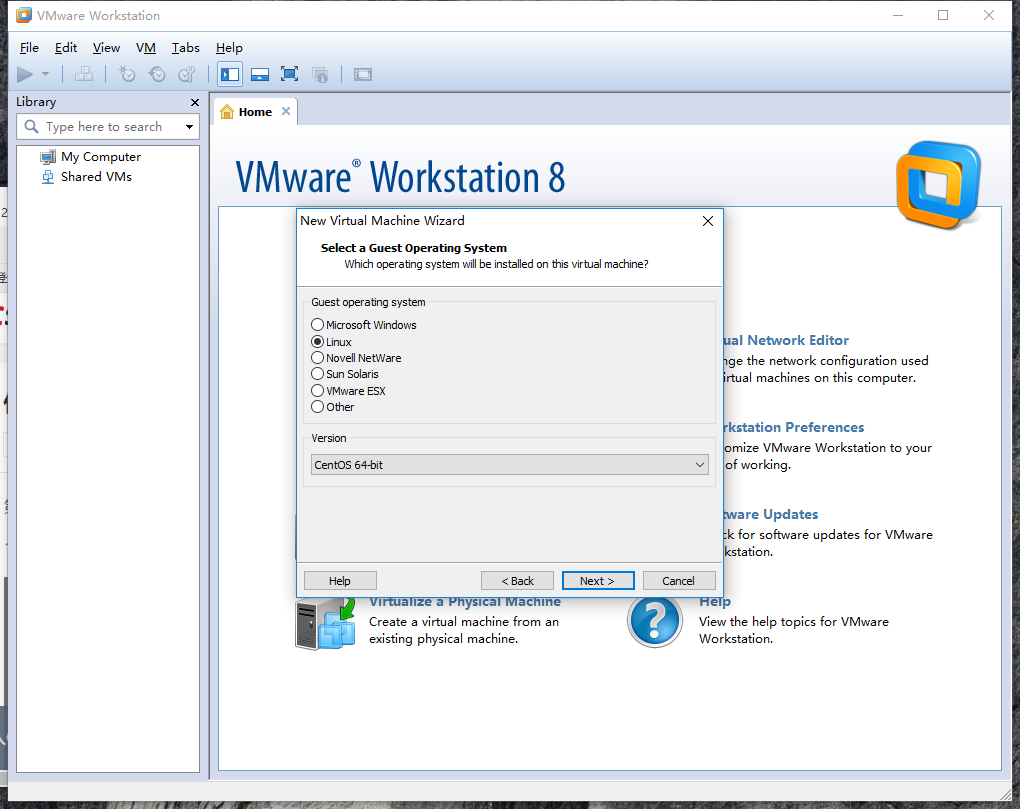Toggle the thumbnail bar toolbar icon
Viewport: 1020px width, 809px height.
click(260, 75)
